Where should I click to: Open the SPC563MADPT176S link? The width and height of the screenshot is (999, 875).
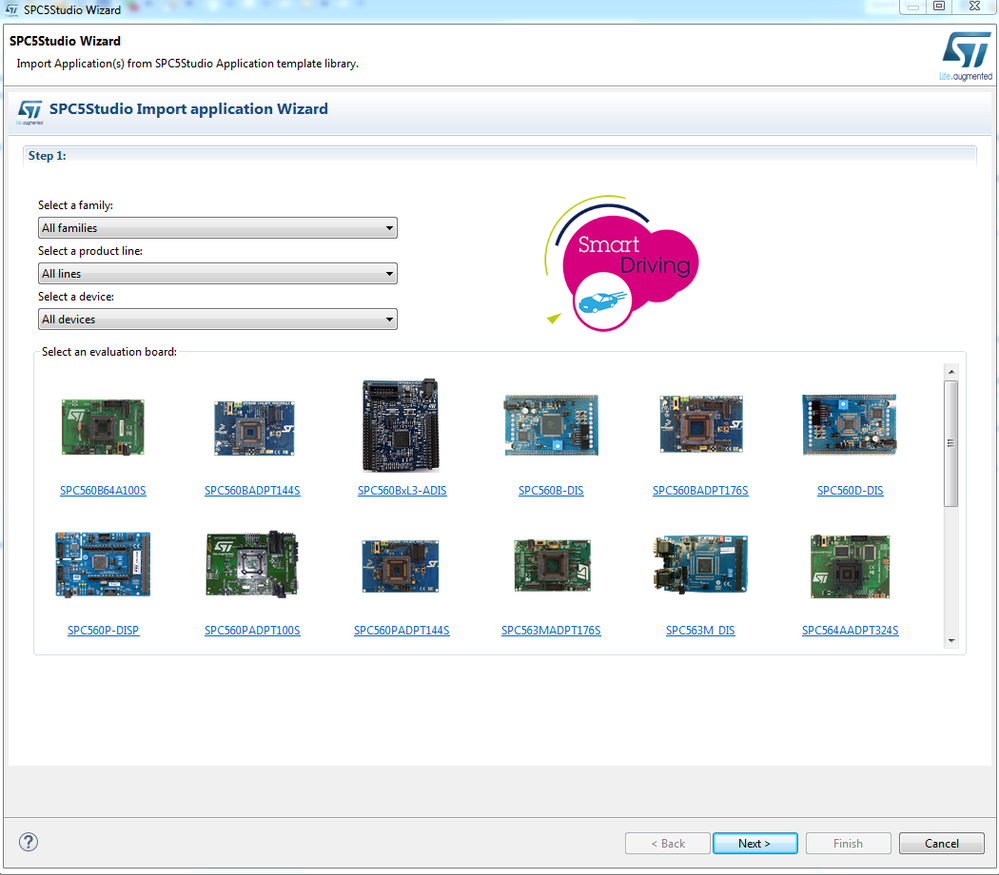[551, 630]
